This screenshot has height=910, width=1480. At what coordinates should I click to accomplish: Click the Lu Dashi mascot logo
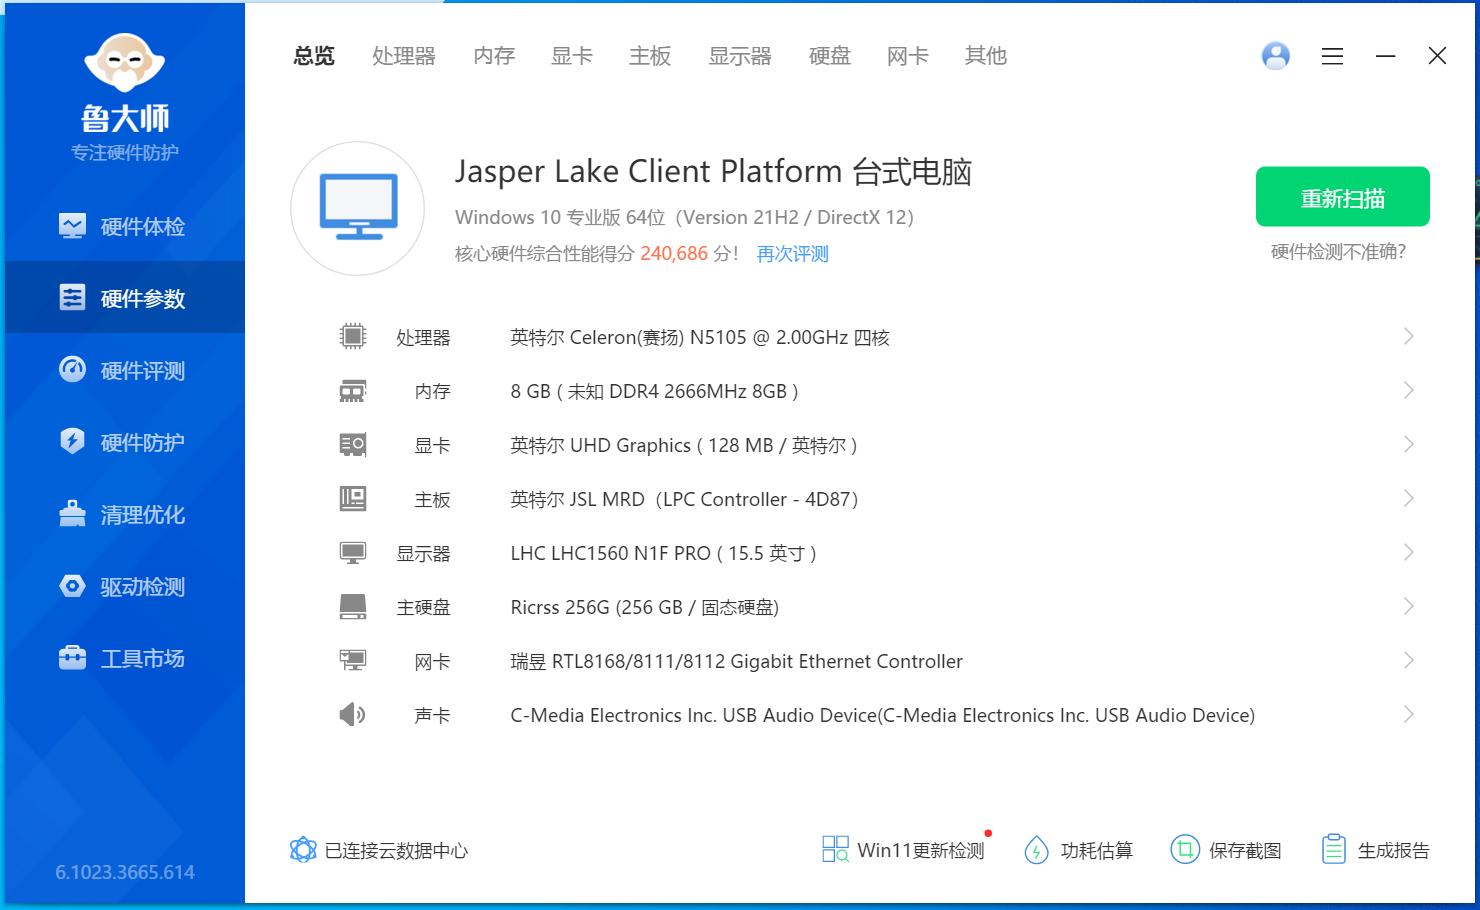tap(124, 64)
